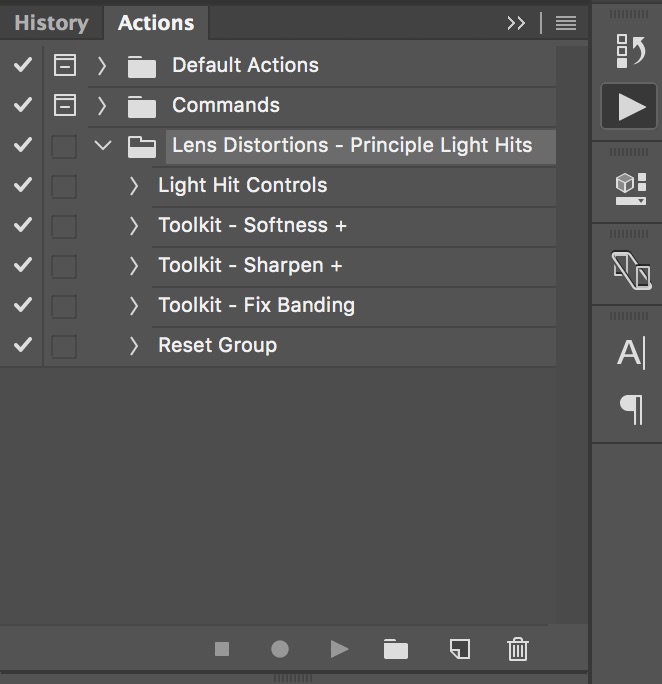
Task: Toggle dialog box for Toolkit - Sharpen +
Action: coord(64,266)
